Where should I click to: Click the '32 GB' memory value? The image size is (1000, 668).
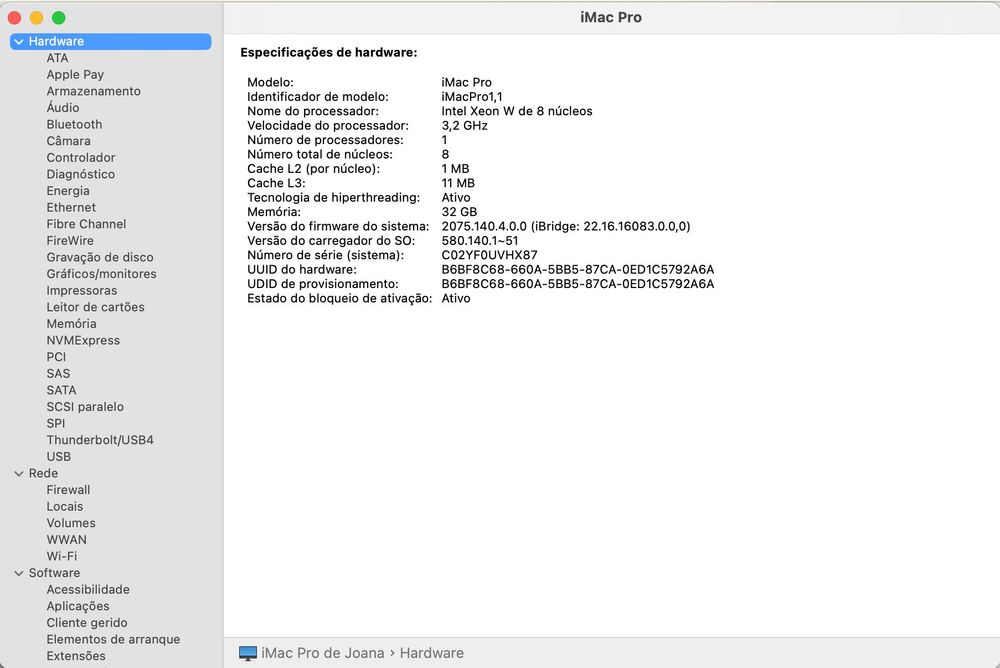(459, 212)
